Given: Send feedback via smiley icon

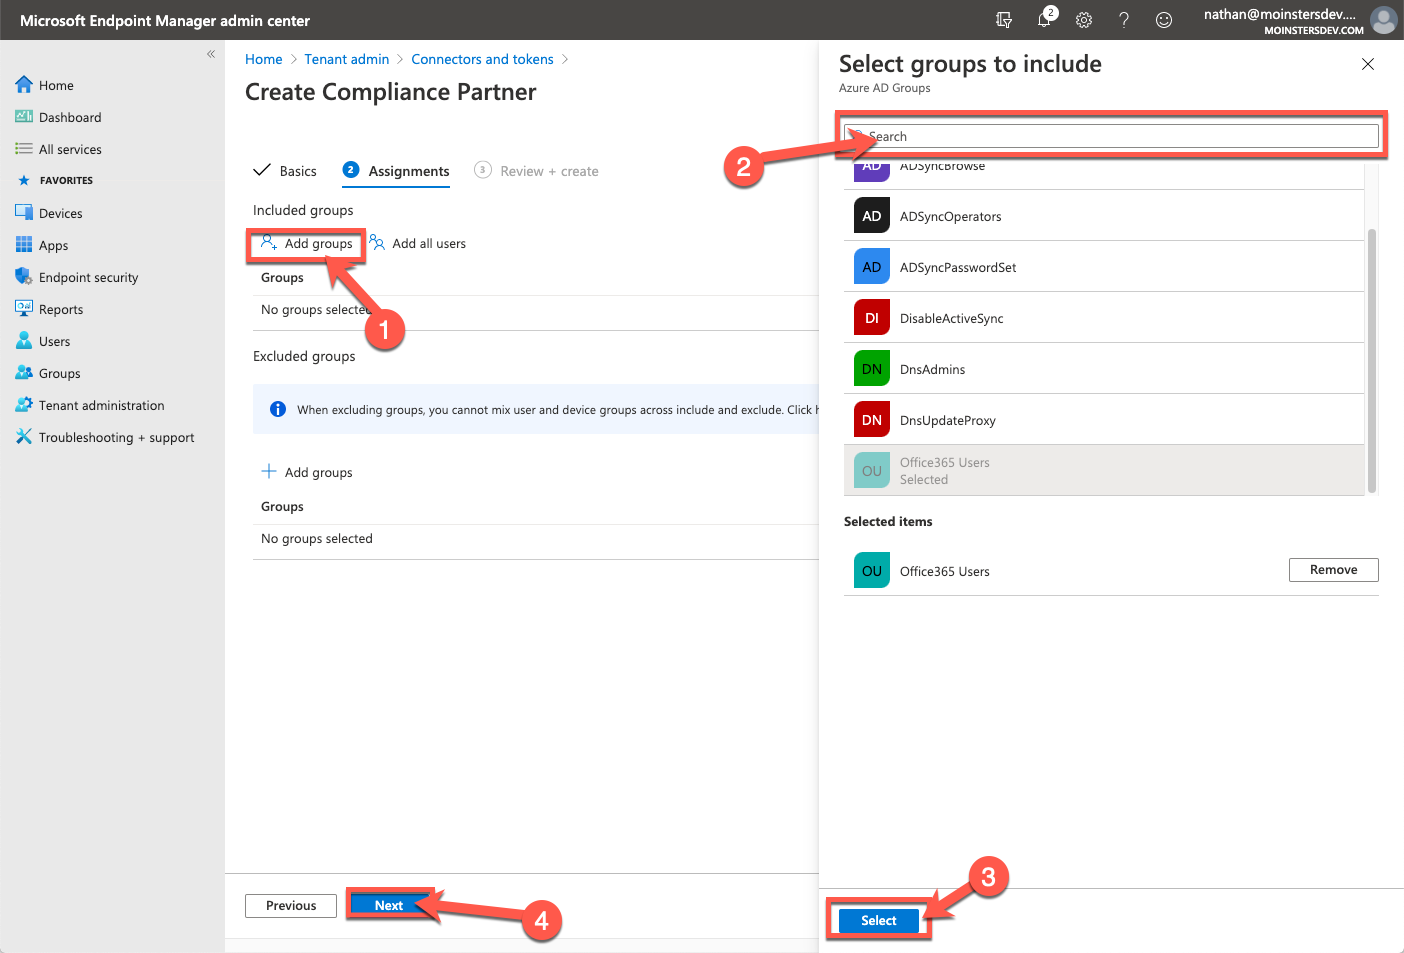Looking at the screenshot, I should 1163,20.
